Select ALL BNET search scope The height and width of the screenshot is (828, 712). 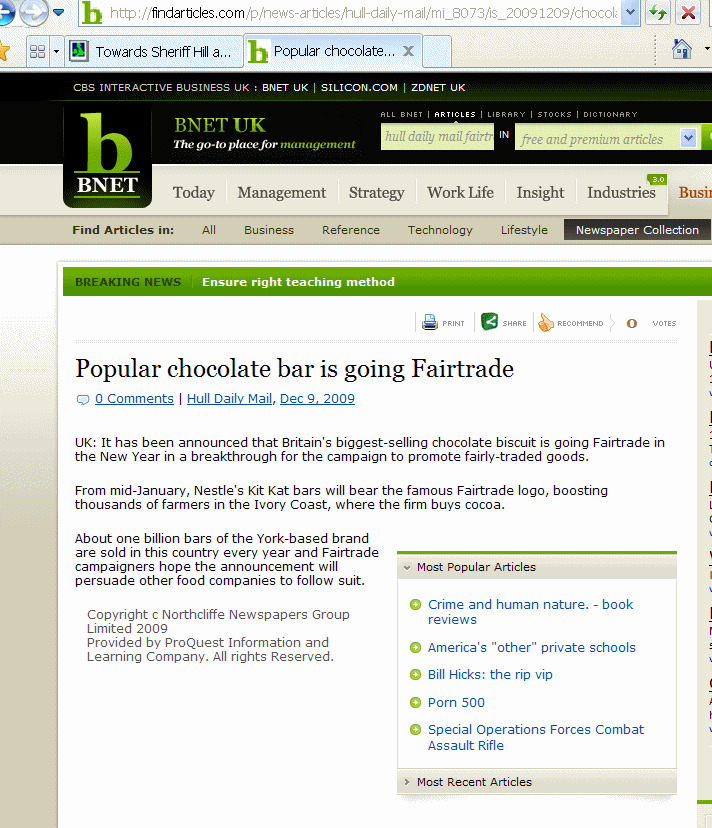click(401, 115)
